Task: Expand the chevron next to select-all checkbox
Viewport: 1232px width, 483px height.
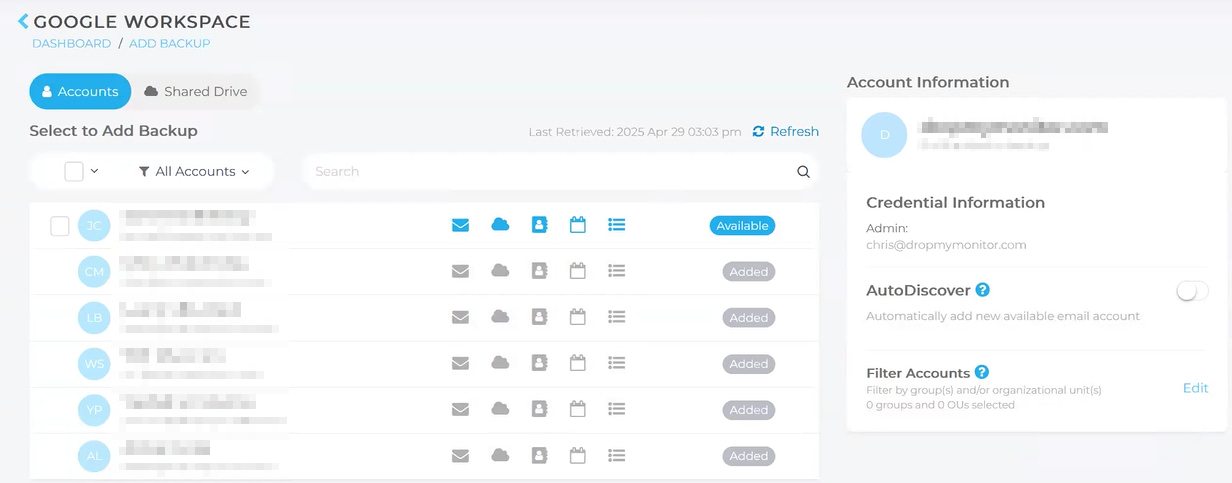Action: point(95,172)
